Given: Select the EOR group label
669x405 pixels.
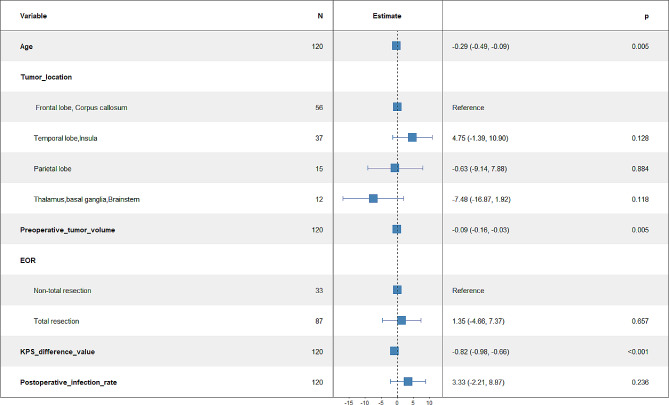Looking at the screenshot, I should point(28,260).
